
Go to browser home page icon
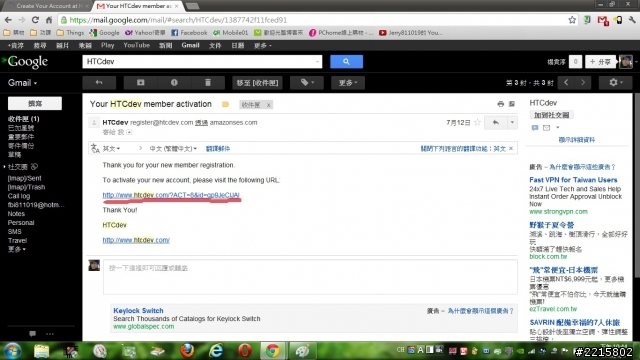click(x=49, y=20)
